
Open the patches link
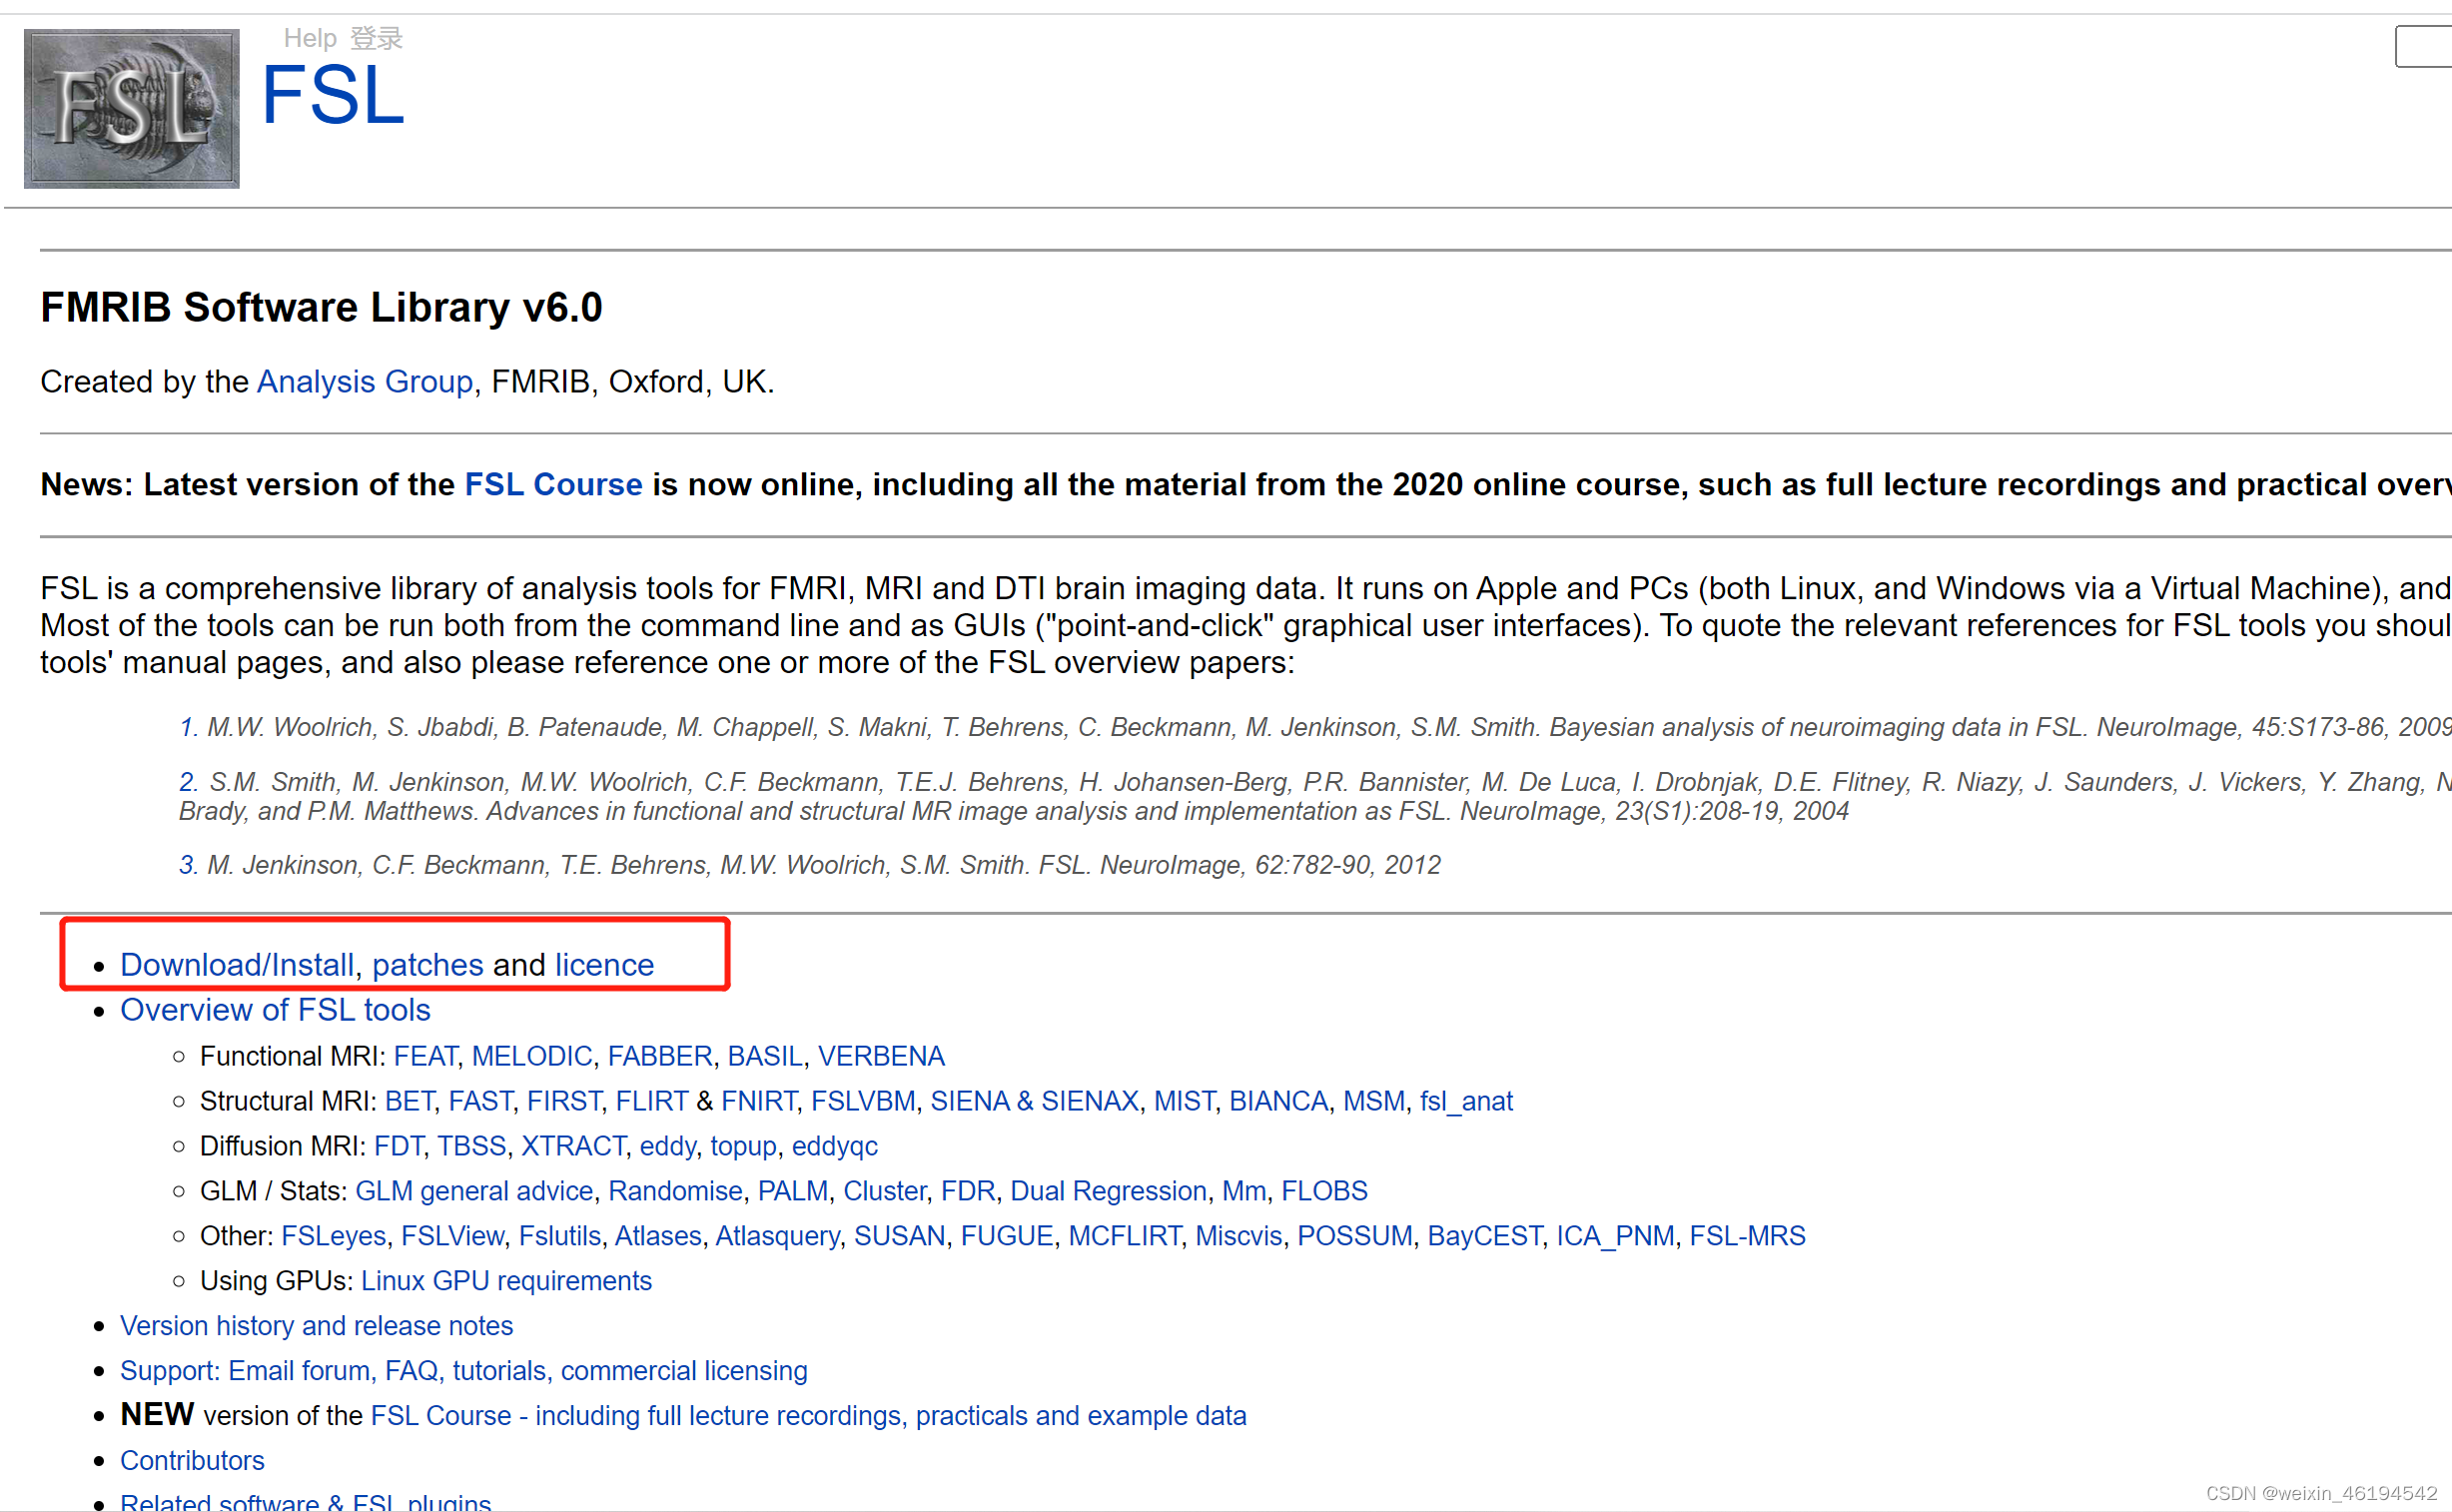coord(427,964)
